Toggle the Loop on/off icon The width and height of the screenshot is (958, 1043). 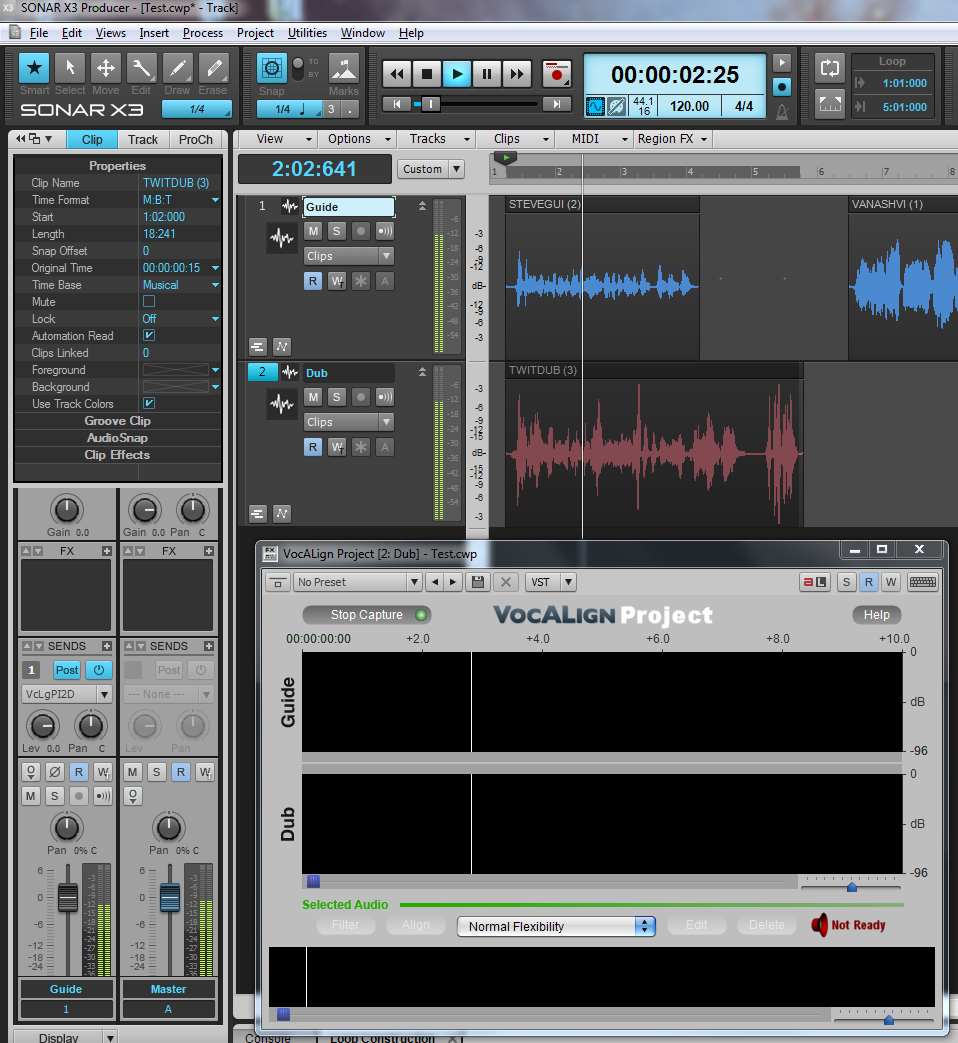click(830, 68)
